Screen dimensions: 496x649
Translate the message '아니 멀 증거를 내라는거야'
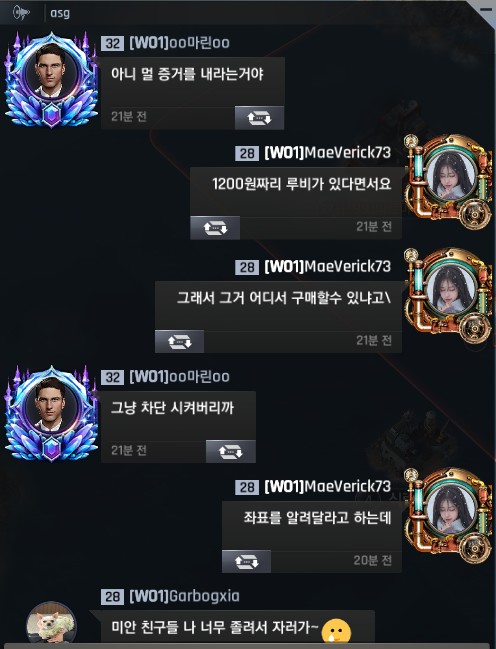(259, 118)
